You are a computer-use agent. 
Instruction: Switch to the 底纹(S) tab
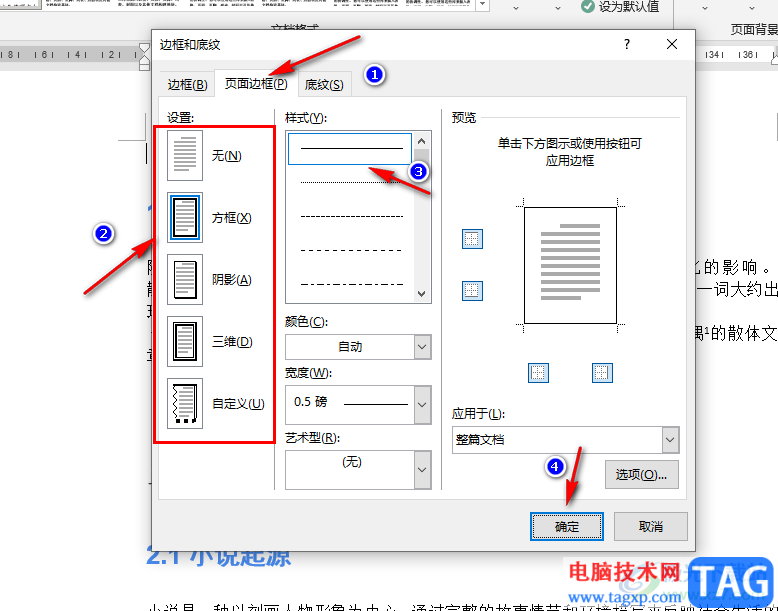(x=324, y=84)
